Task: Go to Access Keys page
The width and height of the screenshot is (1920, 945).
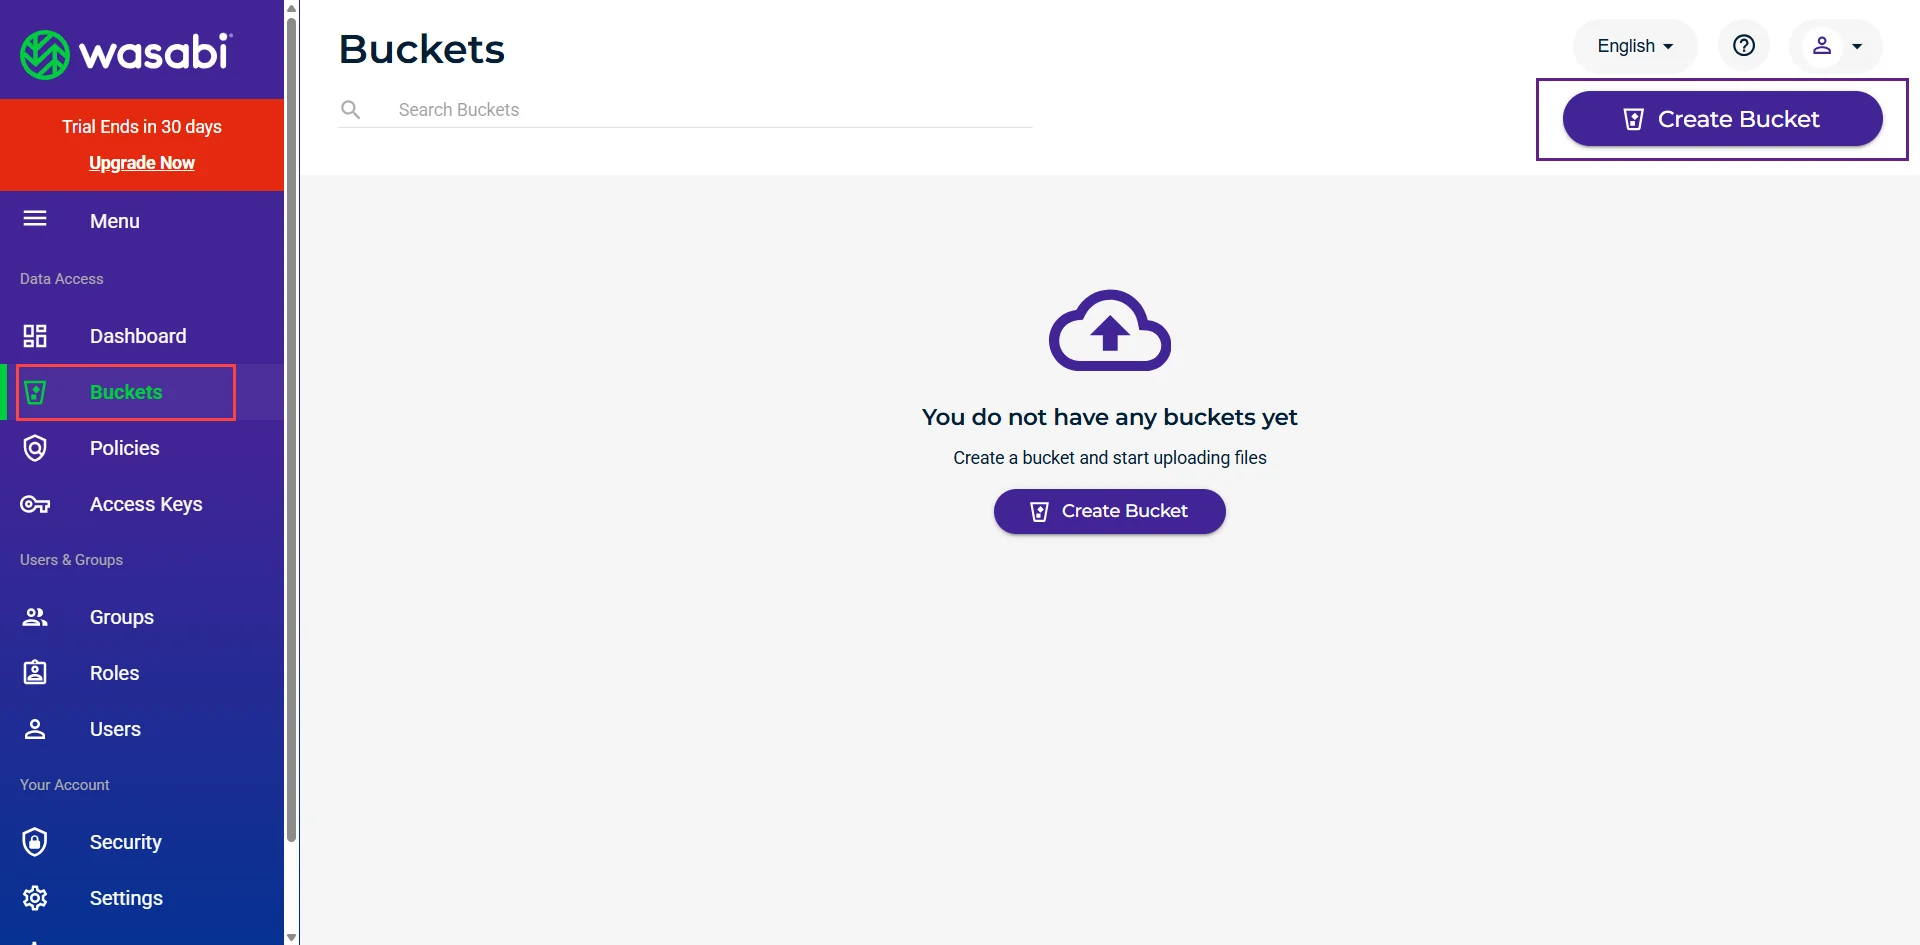Action: [146, 504]
